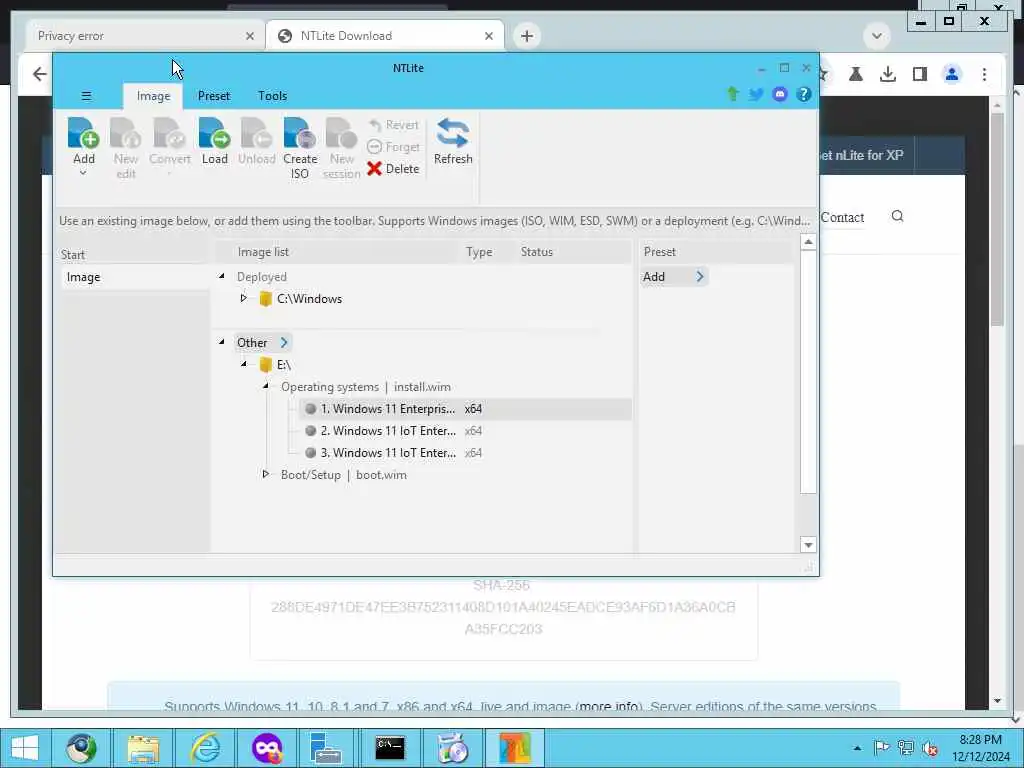Click NTLite scrollbar down arrow

pyautogui.click(x=808, y=545)
